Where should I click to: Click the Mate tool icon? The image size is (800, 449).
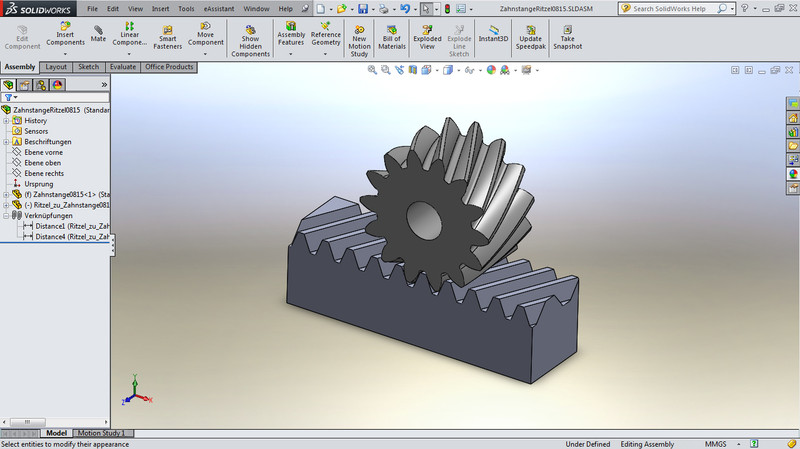click(x=98, y=31)
